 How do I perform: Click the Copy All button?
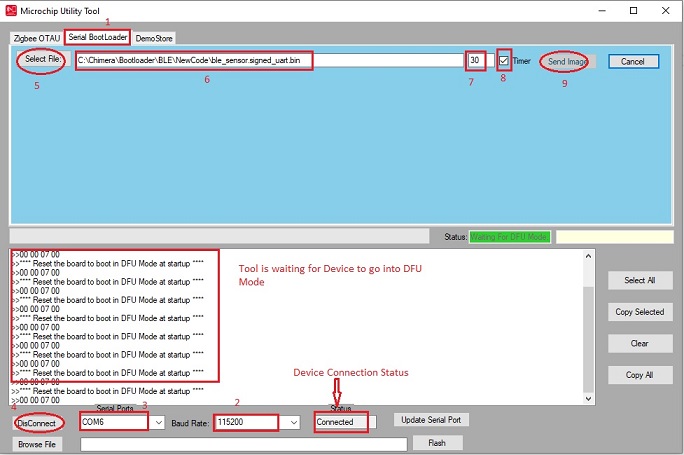coord(640,375)
